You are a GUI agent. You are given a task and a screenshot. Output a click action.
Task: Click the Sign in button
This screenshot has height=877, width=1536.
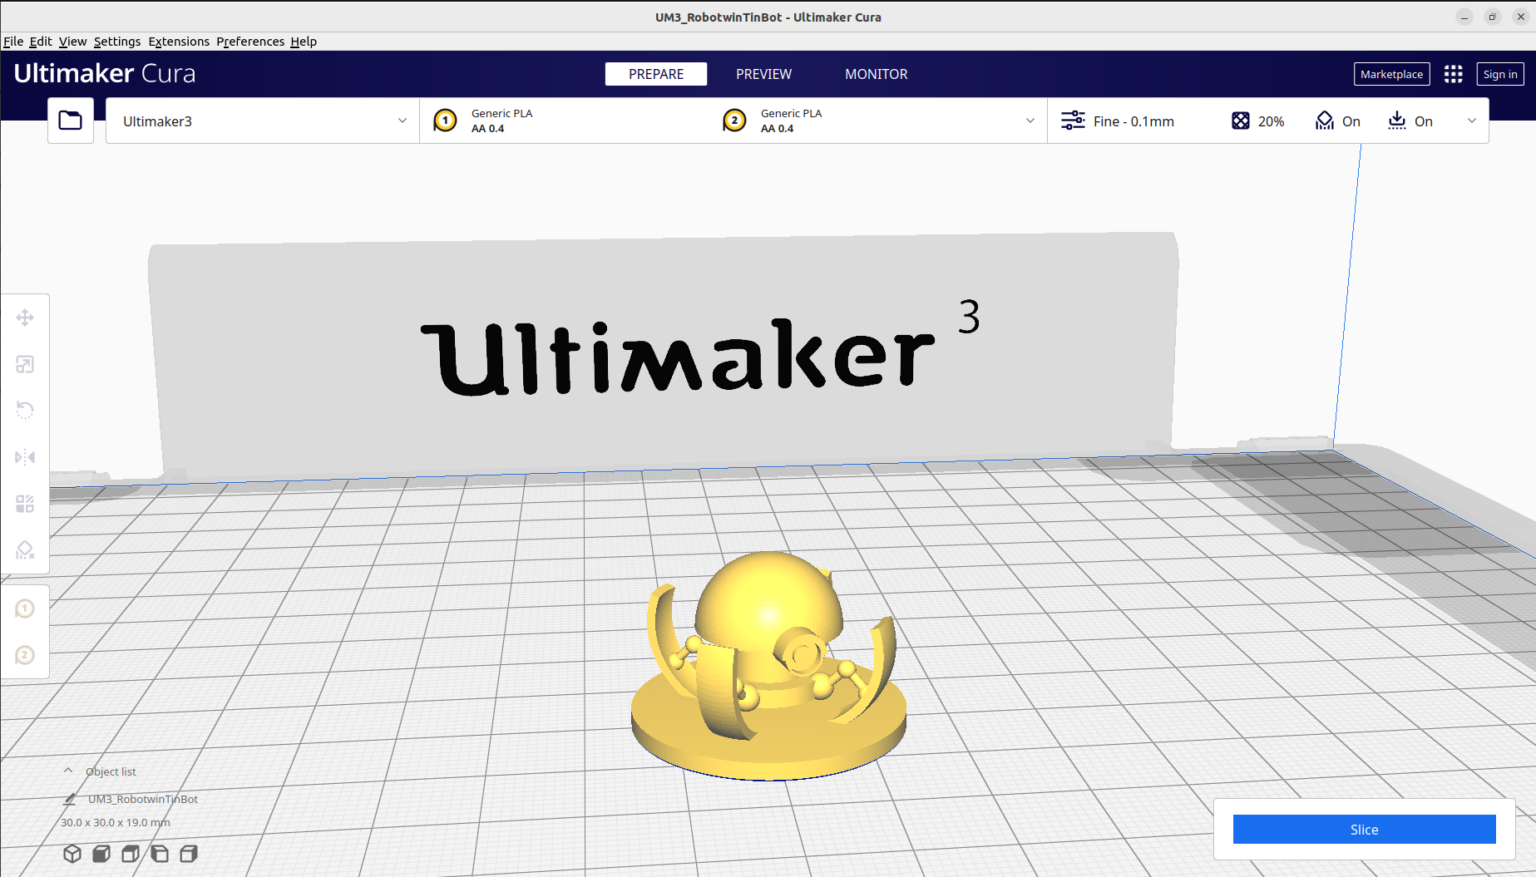(x=1500, y=74)
